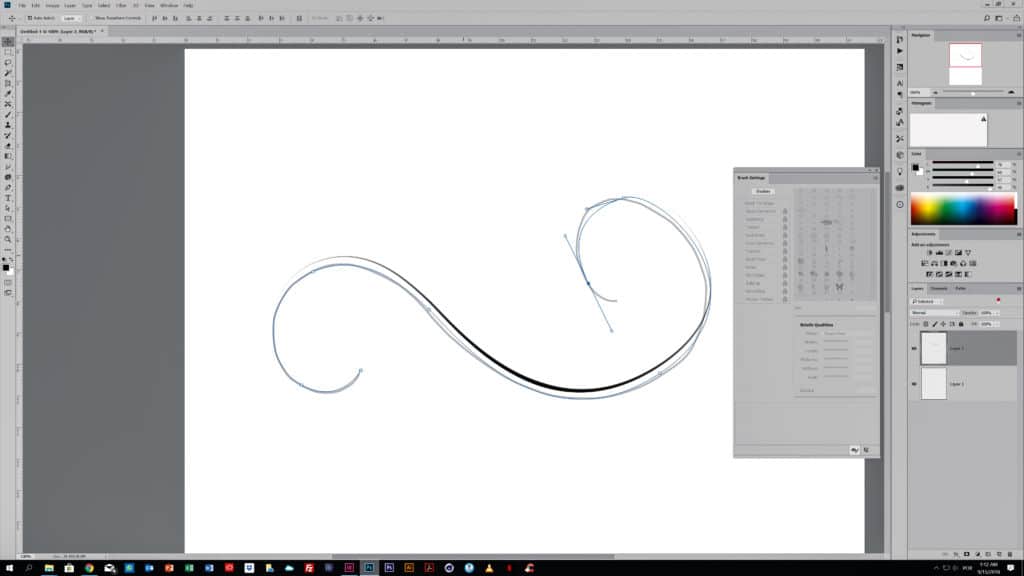Open the Filter menu
The height and width of the screenshot is (576, 1024).
point(120,5)
